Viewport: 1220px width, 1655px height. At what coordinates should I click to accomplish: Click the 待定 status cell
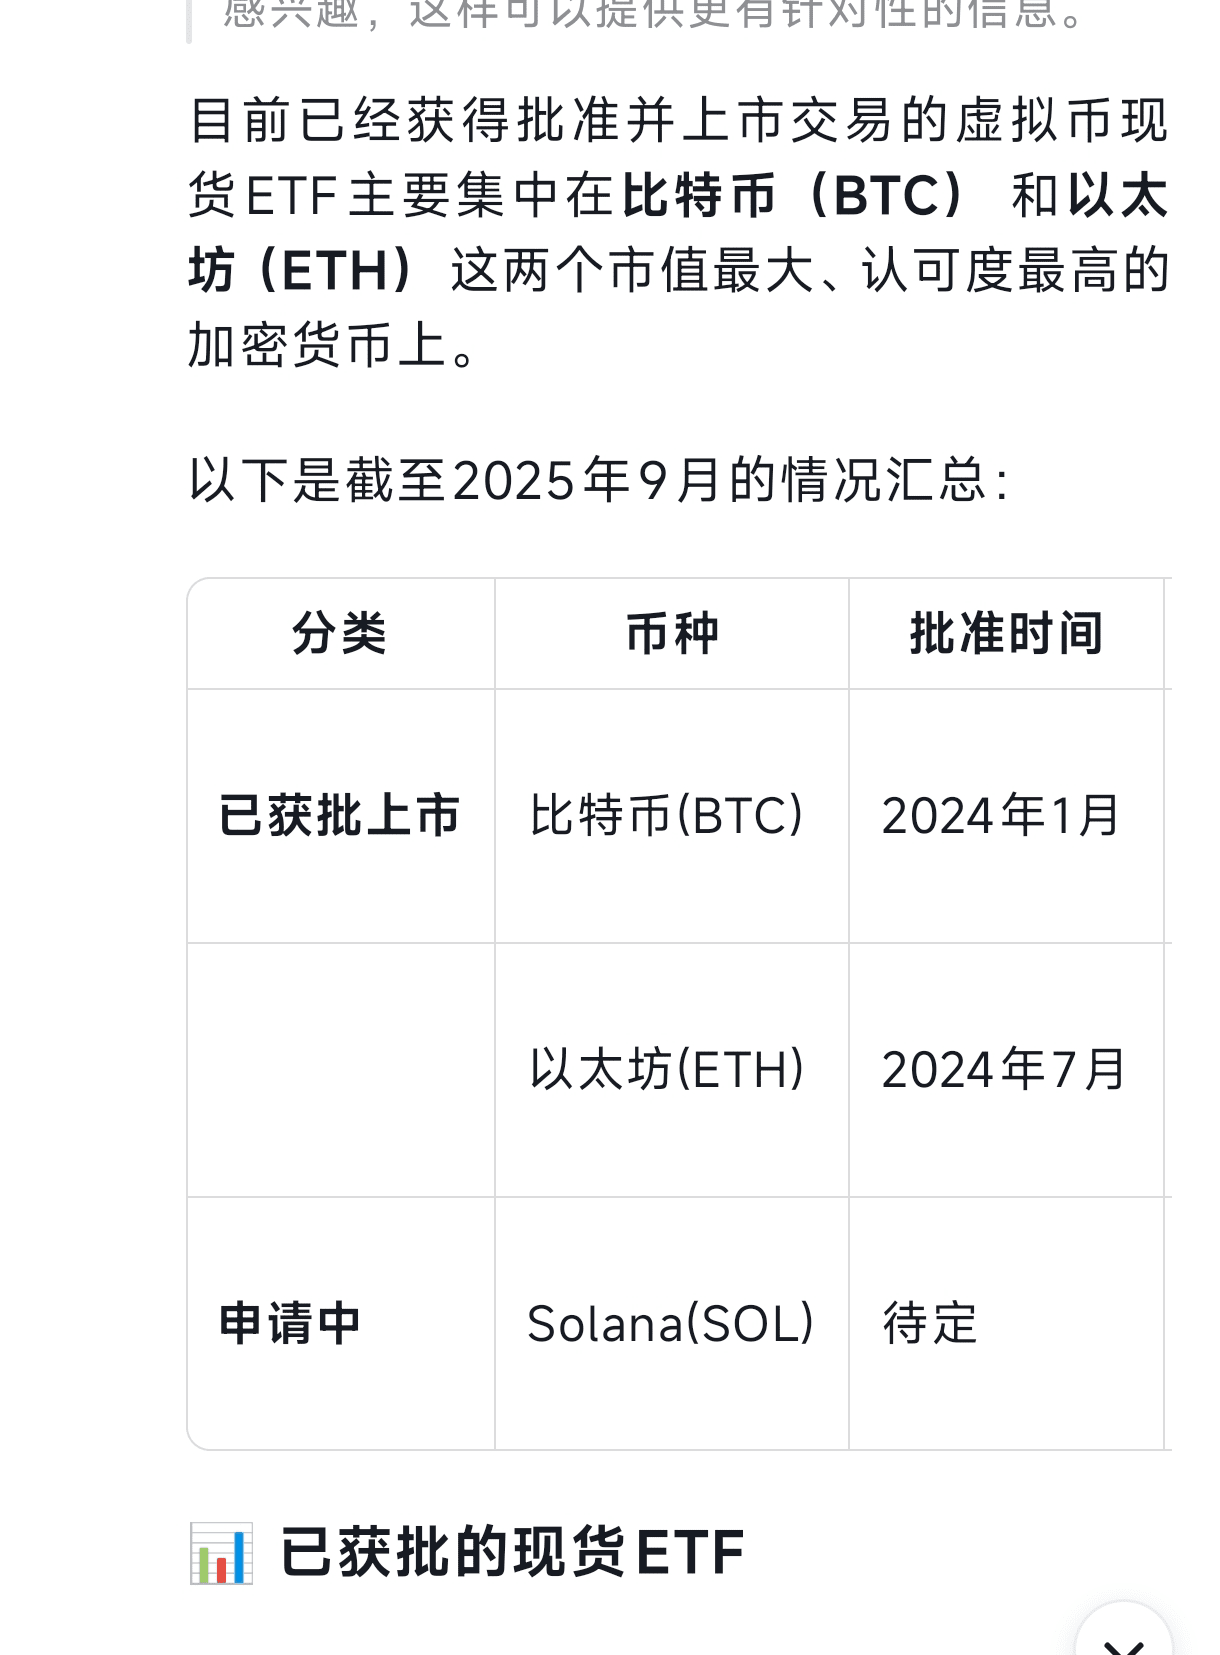click(1006, 1324)
